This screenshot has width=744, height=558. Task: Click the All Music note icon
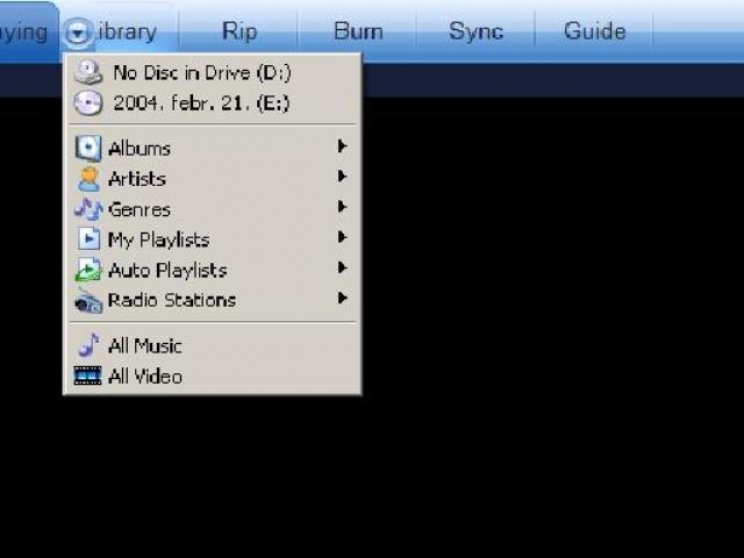[89, 345]
